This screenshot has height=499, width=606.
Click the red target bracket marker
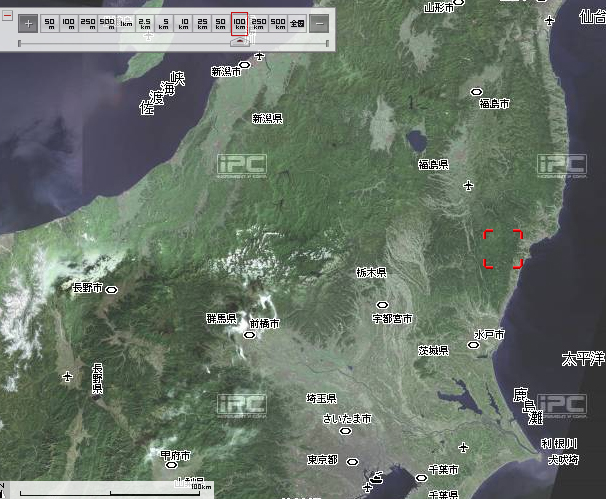pos(503,249)
